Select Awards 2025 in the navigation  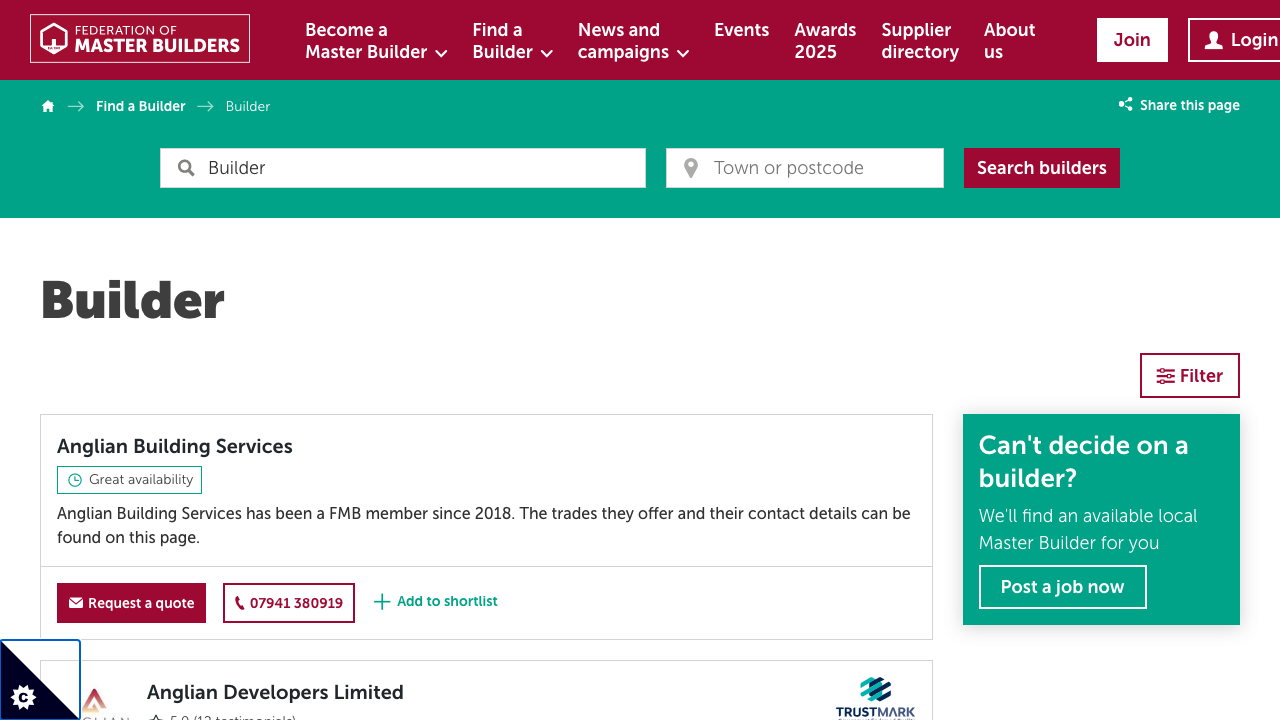(825, 41)
